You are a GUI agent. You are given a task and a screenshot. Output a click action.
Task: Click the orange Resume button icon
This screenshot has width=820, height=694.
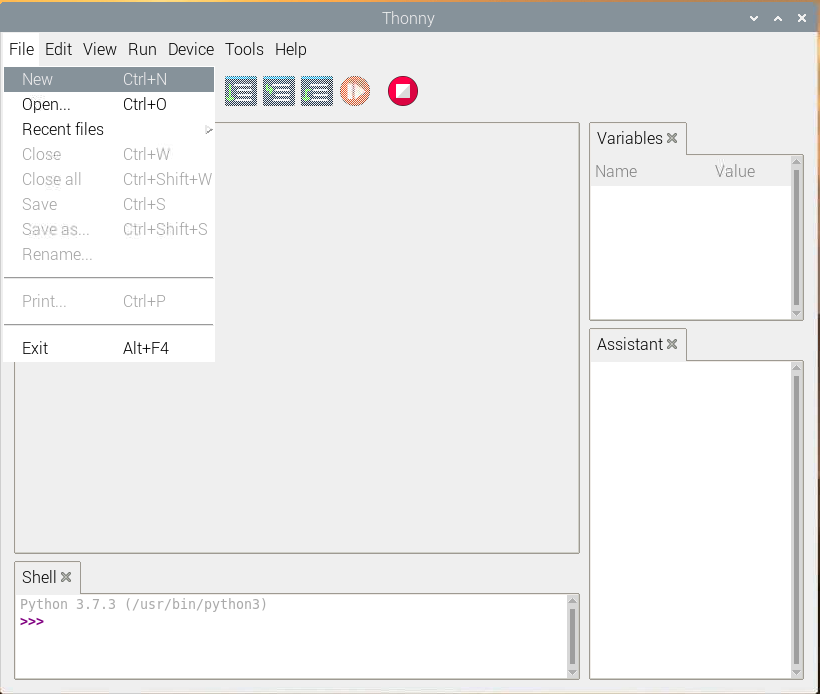point(355,91)
